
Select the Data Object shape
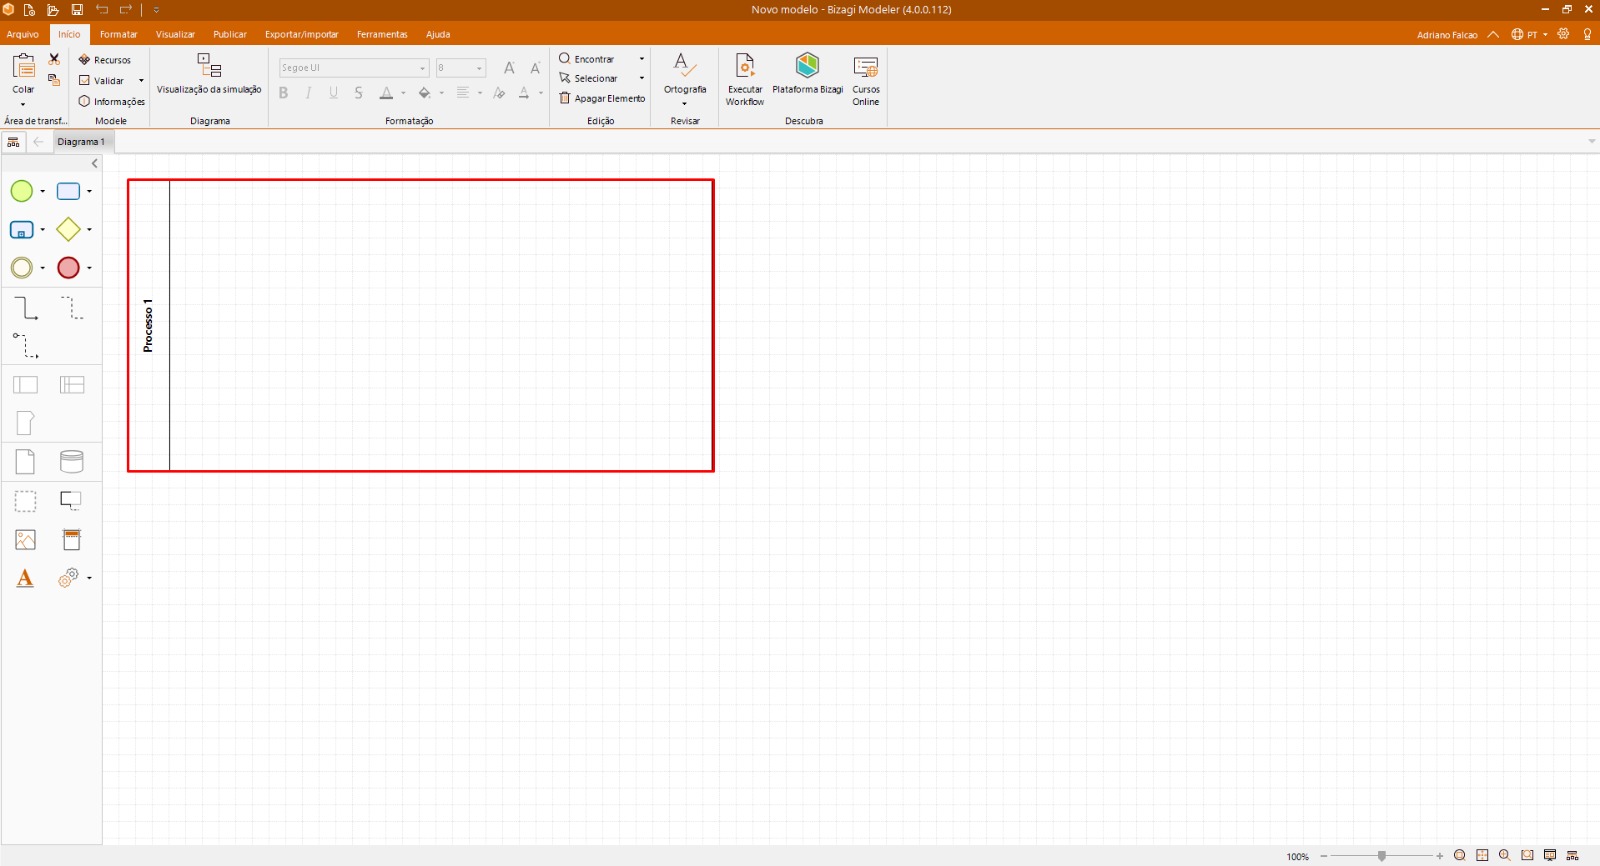pyautogui.click(x=25, y=462)
